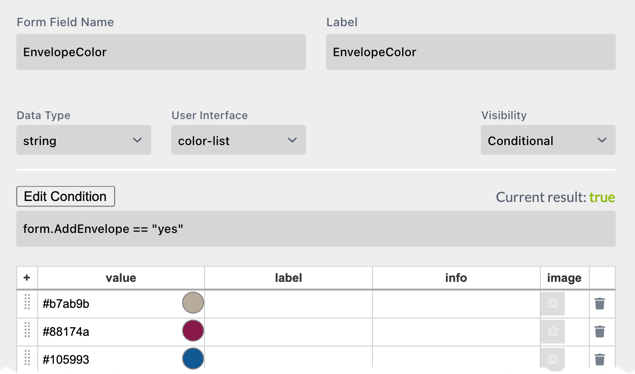
Task: Click the value column header
Action: [x=121, y=278]
